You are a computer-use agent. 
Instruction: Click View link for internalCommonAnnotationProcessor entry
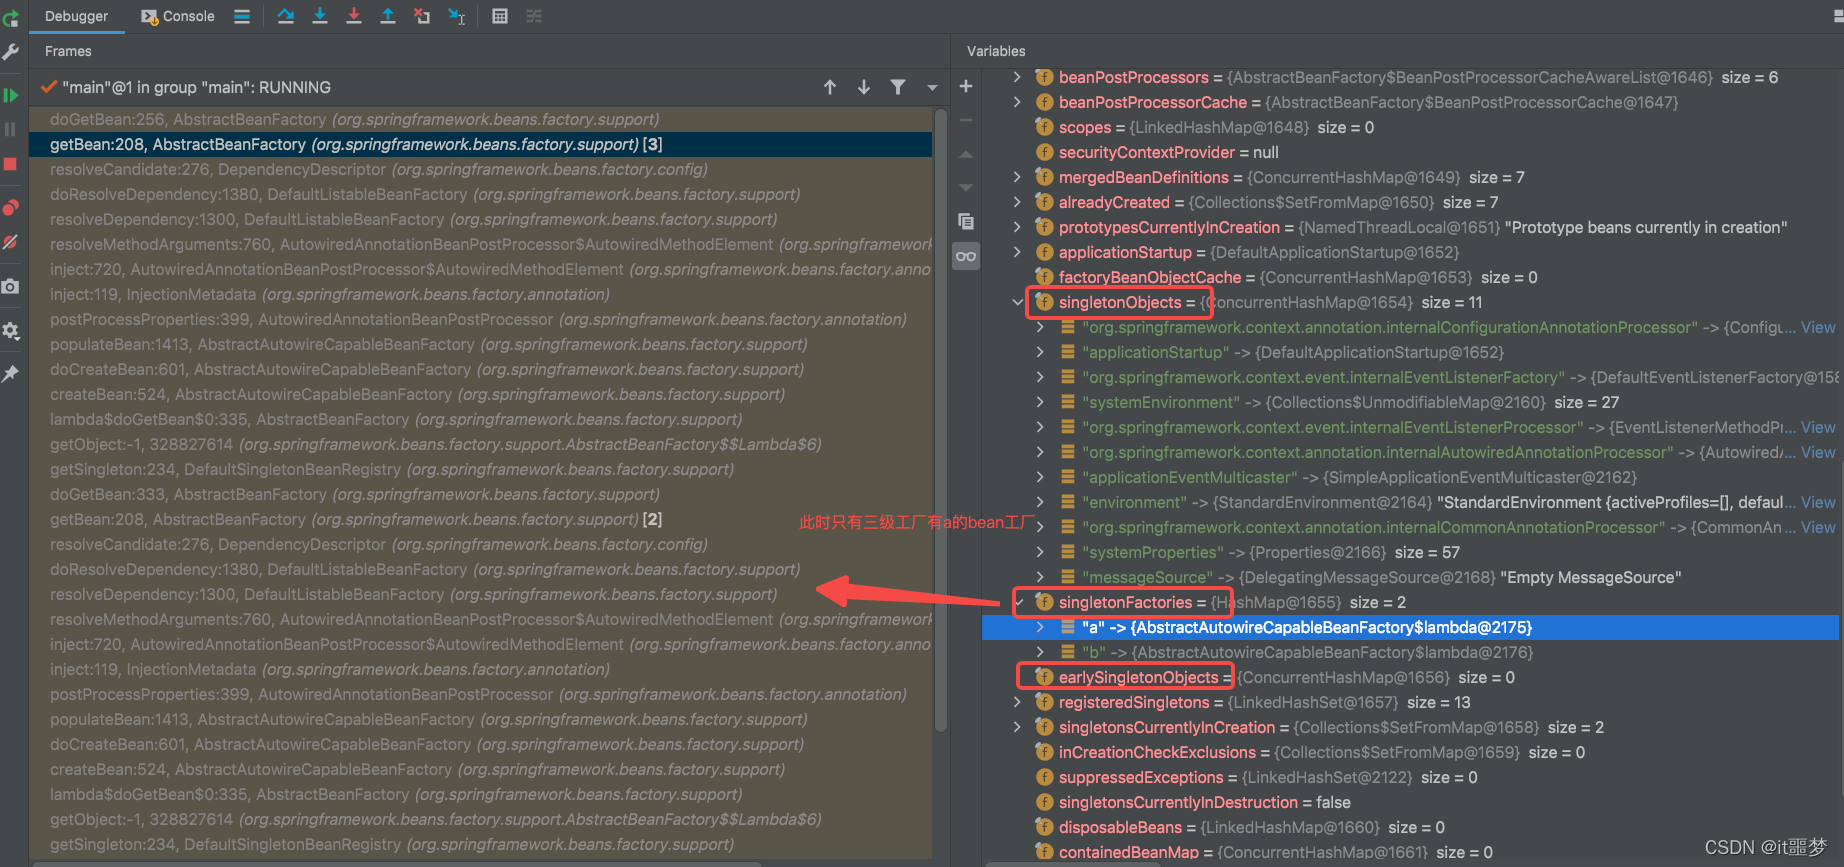[x=1818, y=527]
